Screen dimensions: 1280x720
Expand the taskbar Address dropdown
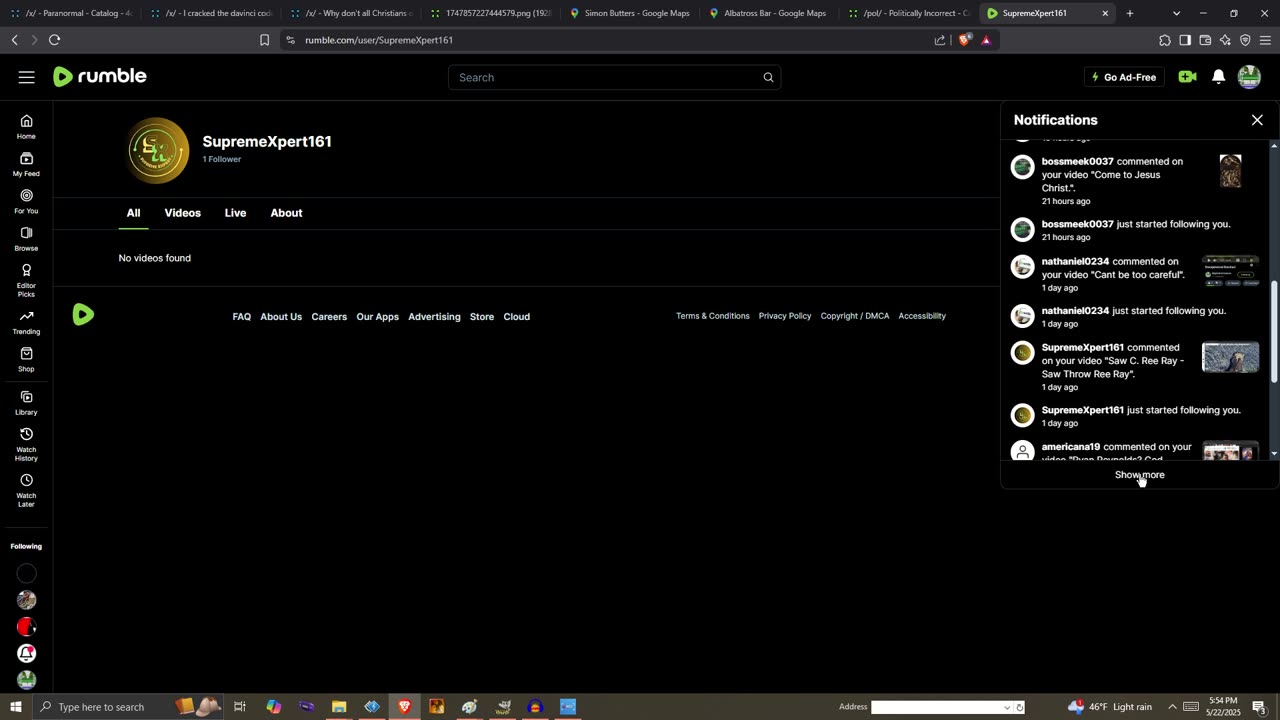(1007, 707)
